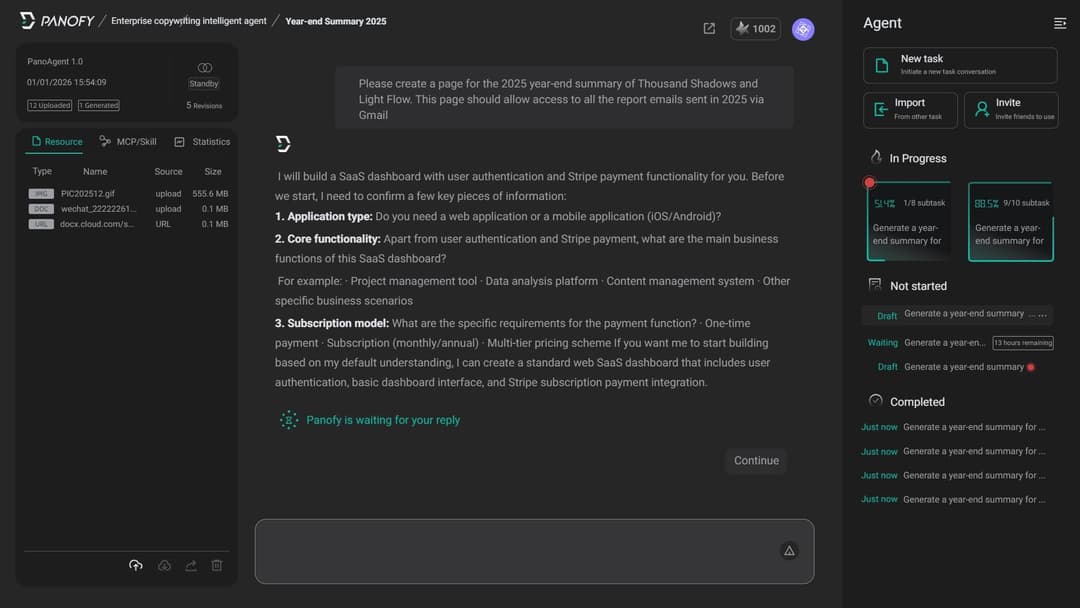The image size is (1080, 608).
Task: Click the Panofy logo icon
Action: [x=27, y=19]
